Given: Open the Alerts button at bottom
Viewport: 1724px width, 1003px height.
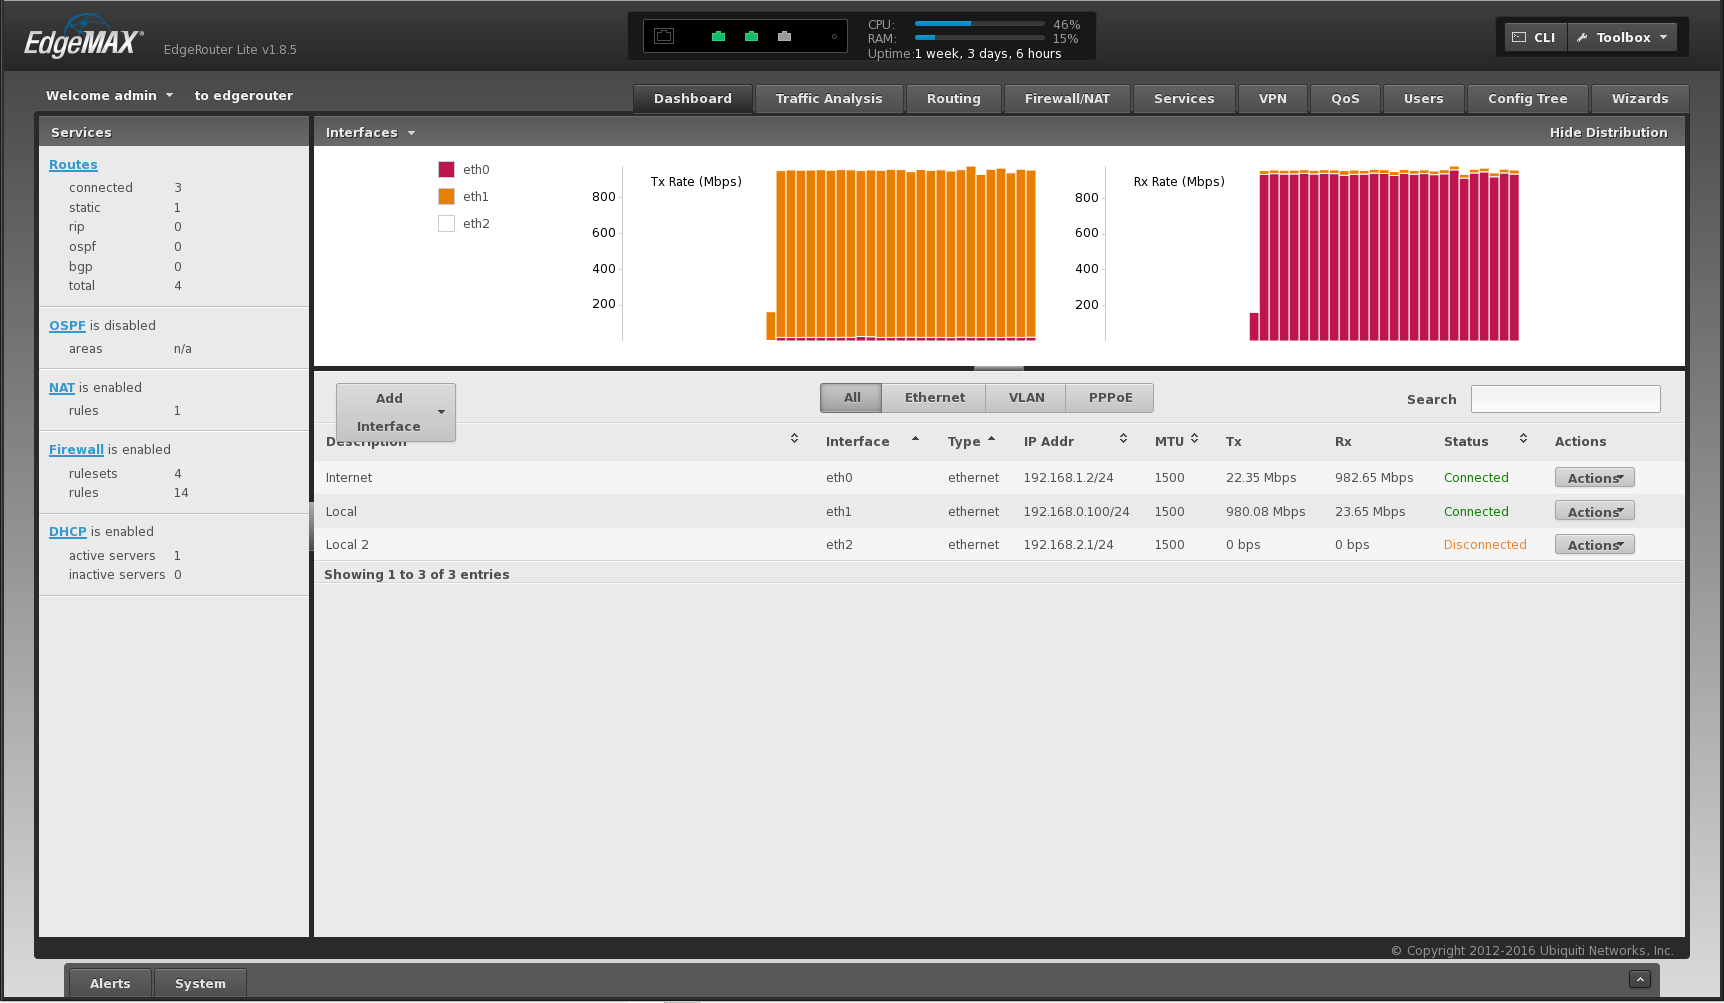Looking at the screenshot, I should pos(110,983).
